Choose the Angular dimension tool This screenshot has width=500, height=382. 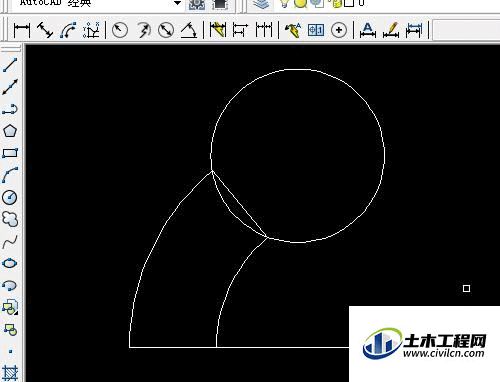[x=189, y=30]
